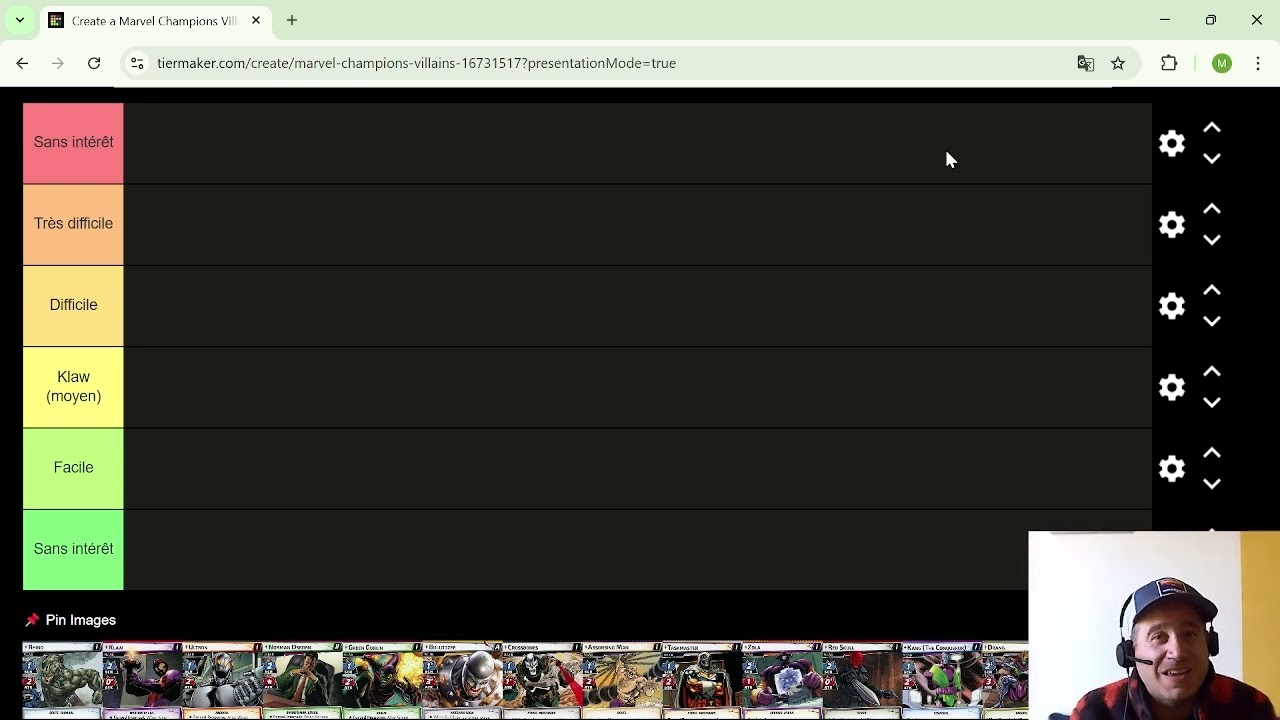Screen dimensions: 1280x720
Task: Minimize the Chrome window
Action: [x=1165, y=20]
